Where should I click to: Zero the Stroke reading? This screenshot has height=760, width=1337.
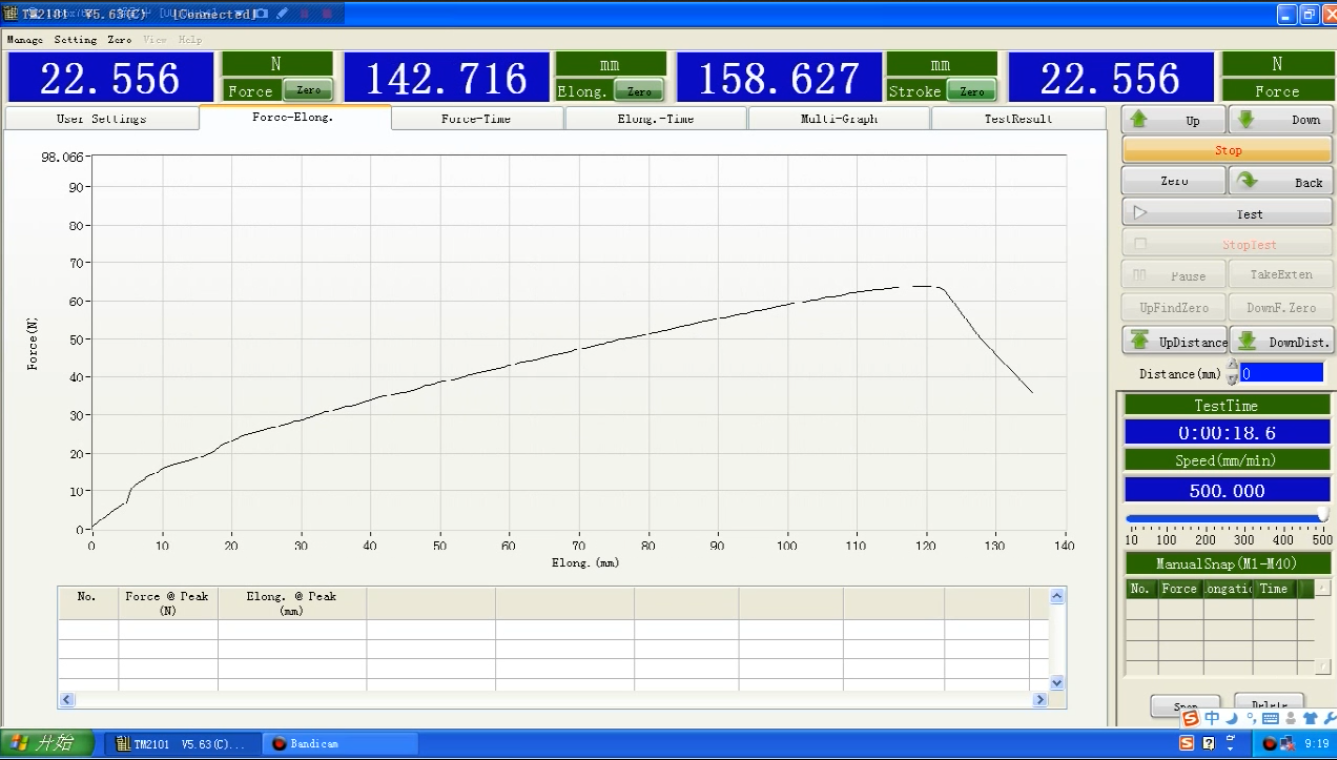(971, 91)
